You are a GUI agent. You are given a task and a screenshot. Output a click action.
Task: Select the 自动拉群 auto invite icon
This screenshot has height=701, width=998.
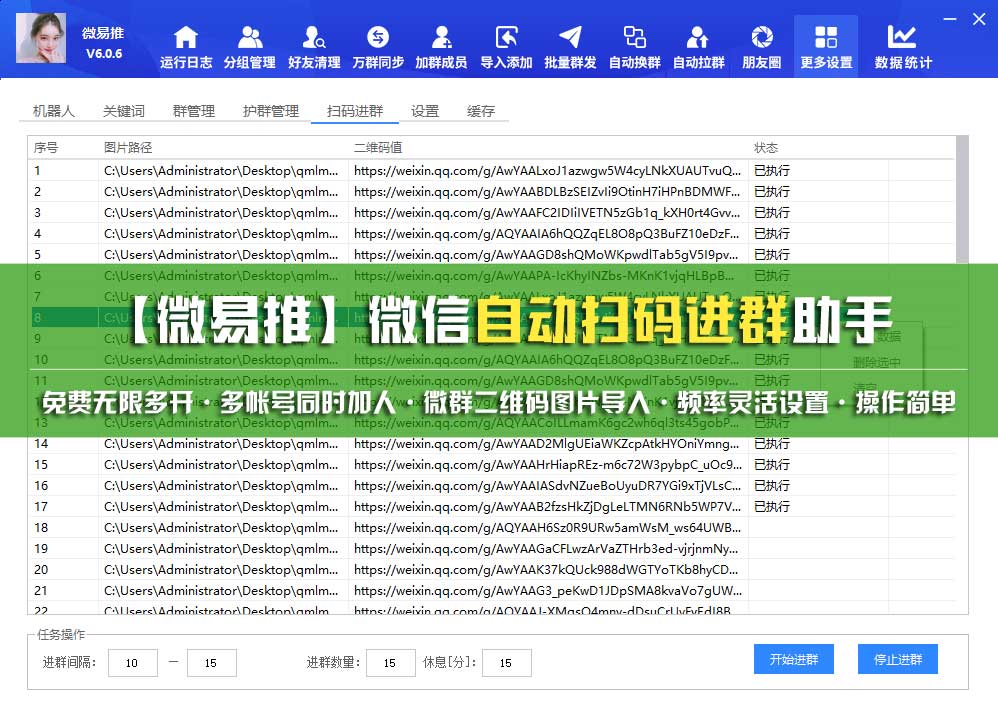tap(698, 47)
